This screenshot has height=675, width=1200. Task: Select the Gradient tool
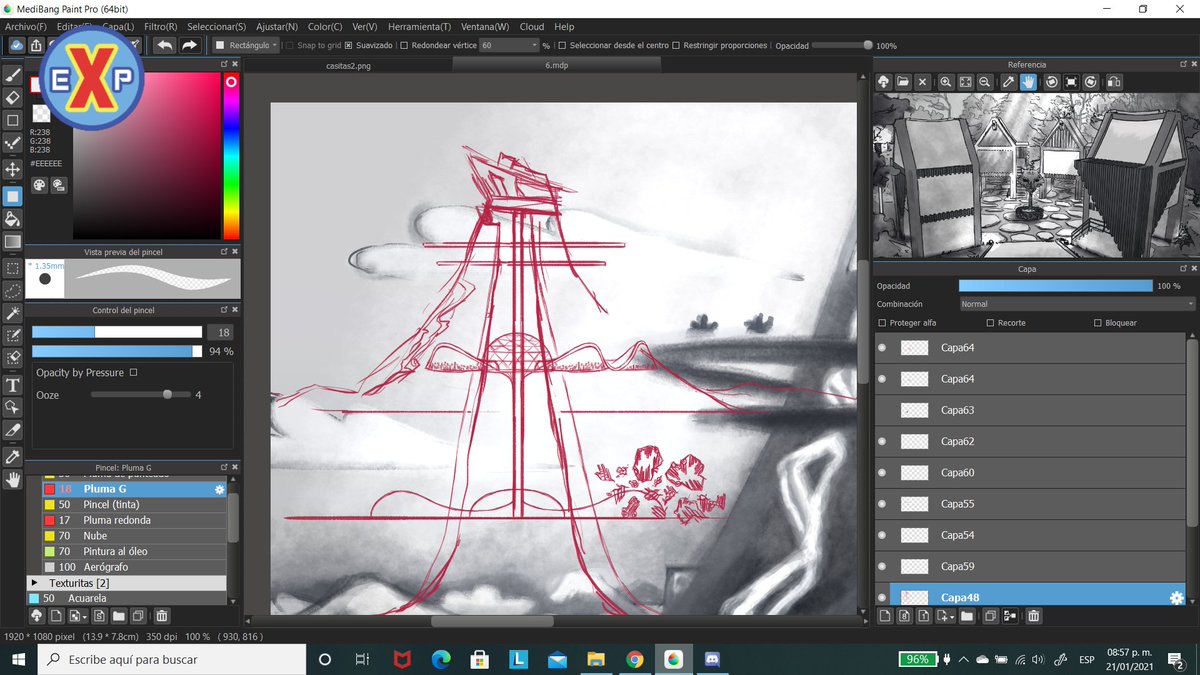pos(13,242)
